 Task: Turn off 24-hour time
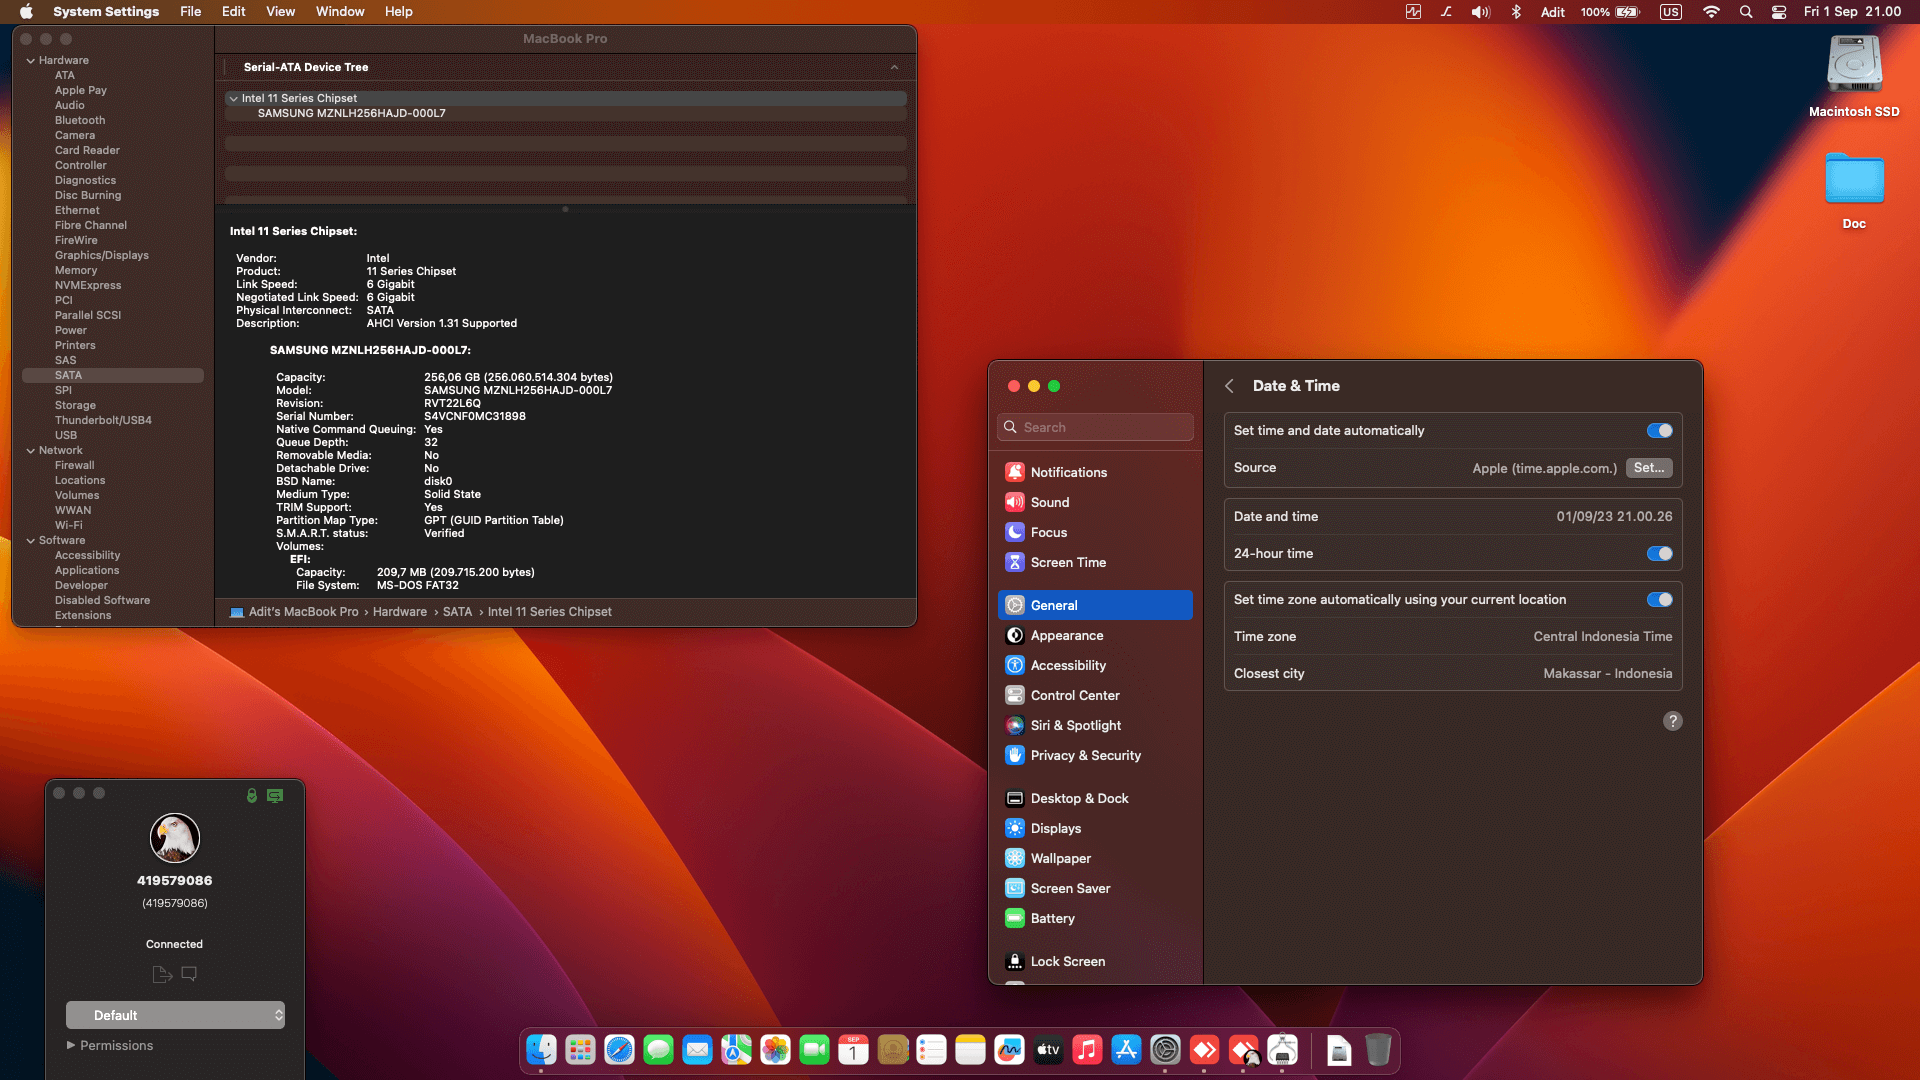[x=1659, y=553]
